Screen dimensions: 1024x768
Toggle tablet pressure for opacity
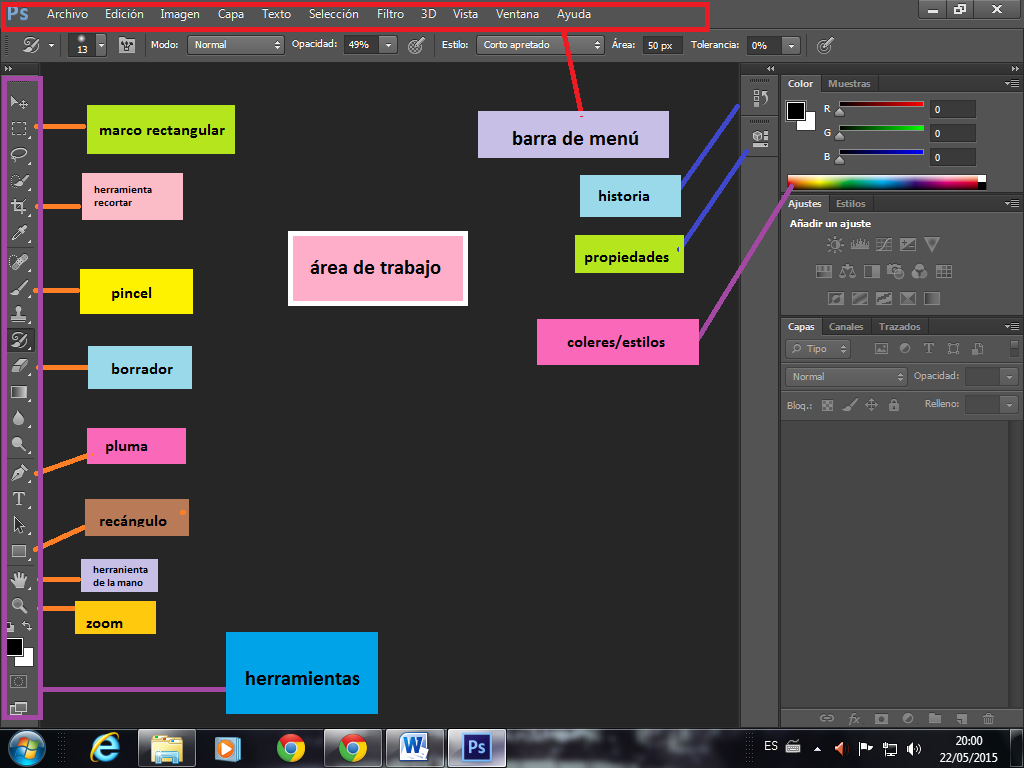click(x=417, y=45)
